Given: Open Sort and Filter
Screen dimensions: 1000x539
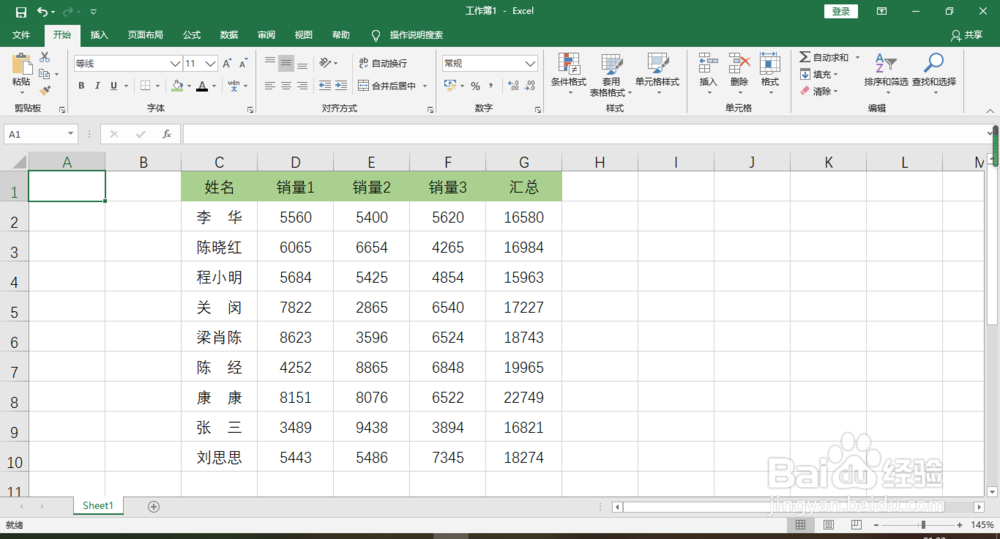Looking at the screenshot, I should point(886,73).
